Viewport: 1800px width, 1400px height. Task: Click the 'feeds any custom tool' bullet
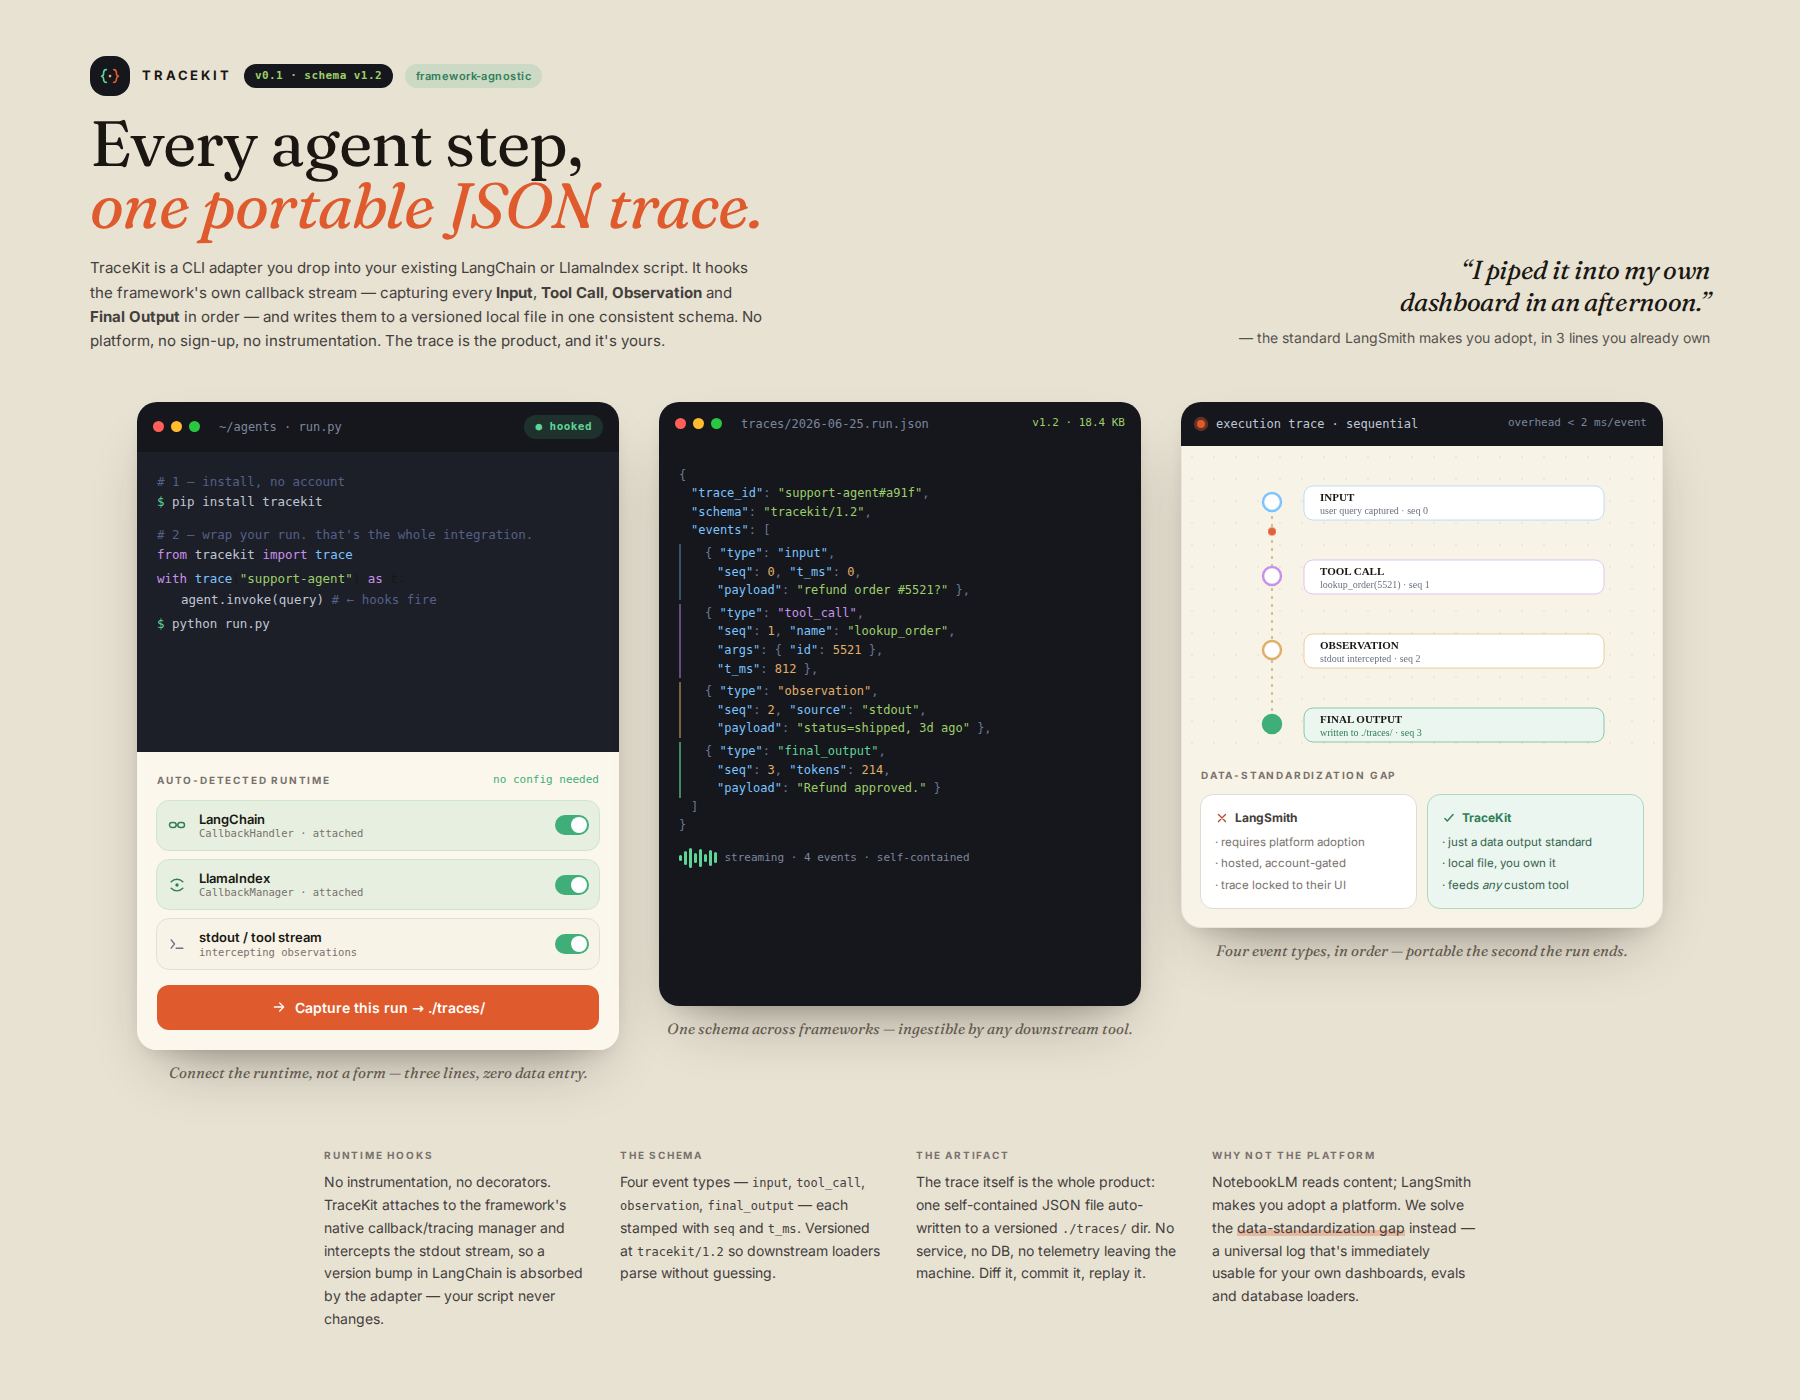(x=1506, y=885)
